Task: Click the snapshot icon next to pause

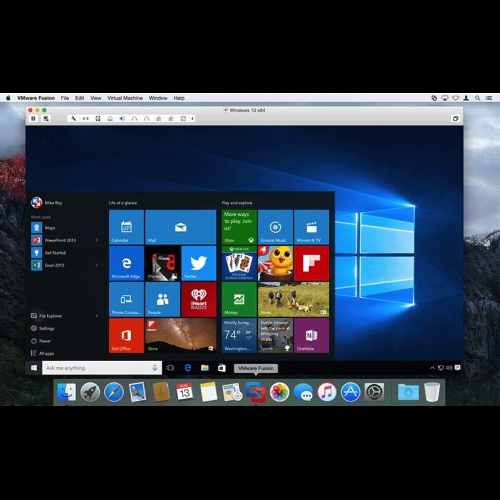Action: (x=46, y=119)
